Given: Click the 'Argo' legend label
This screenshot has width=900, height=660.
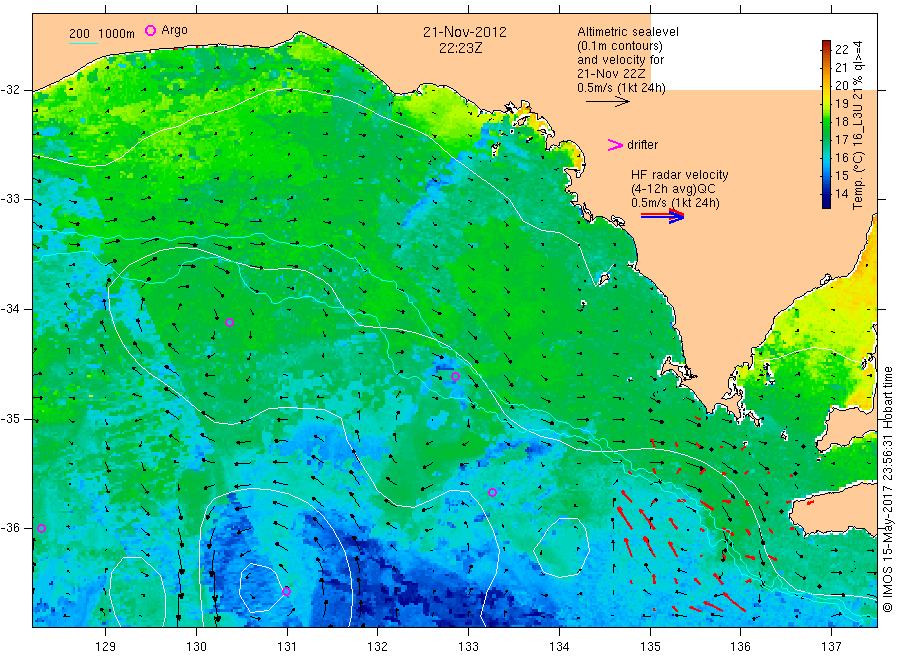Looking at the screenshot, I should [x=174, y=30].
